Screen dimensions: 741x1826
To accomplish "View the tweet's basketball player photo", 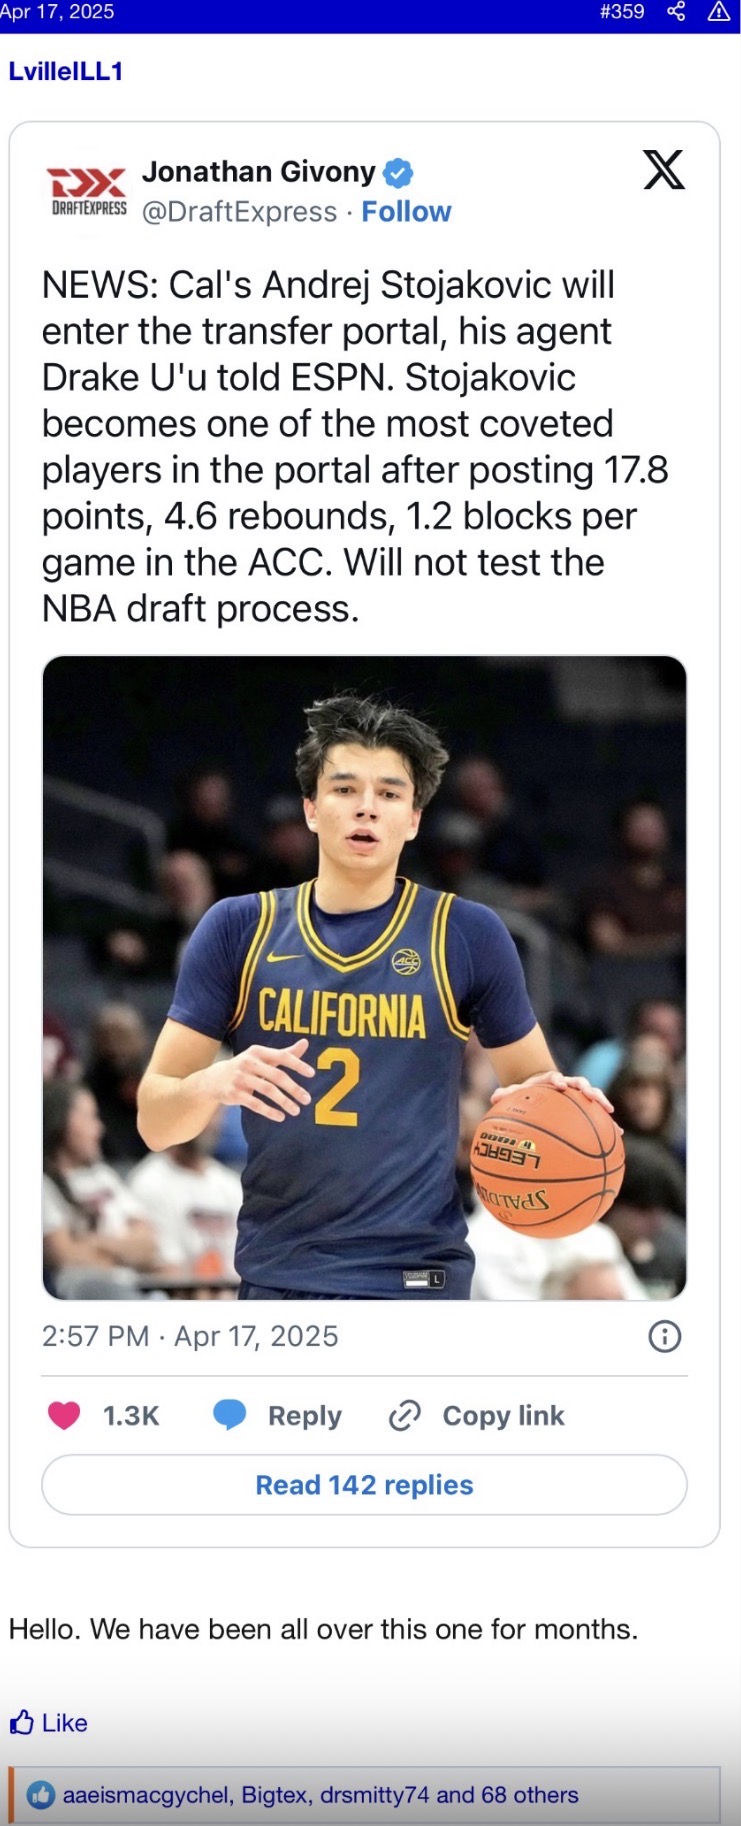I will (364, 977).
